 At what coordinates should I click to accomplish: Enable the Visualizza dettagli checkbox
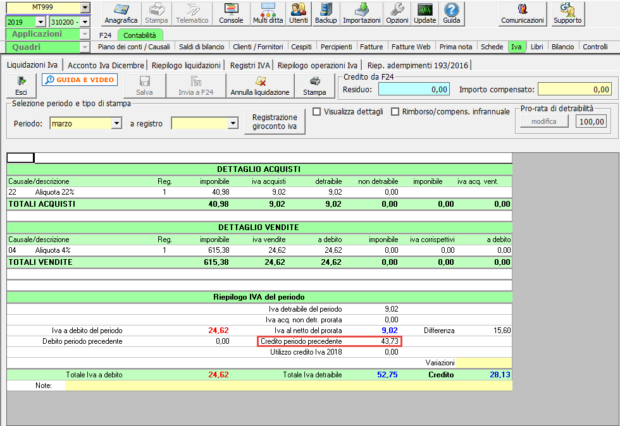click(317, 111)
